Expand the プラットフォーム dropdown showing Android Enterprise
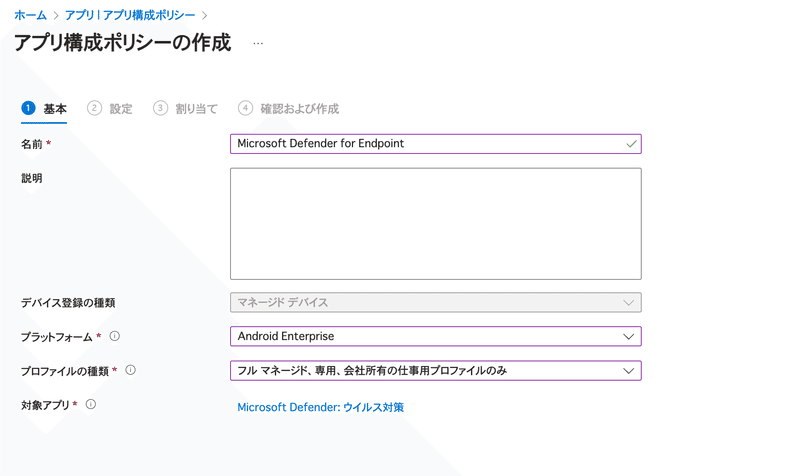This screenshot has height=476, width=800. 436,336
